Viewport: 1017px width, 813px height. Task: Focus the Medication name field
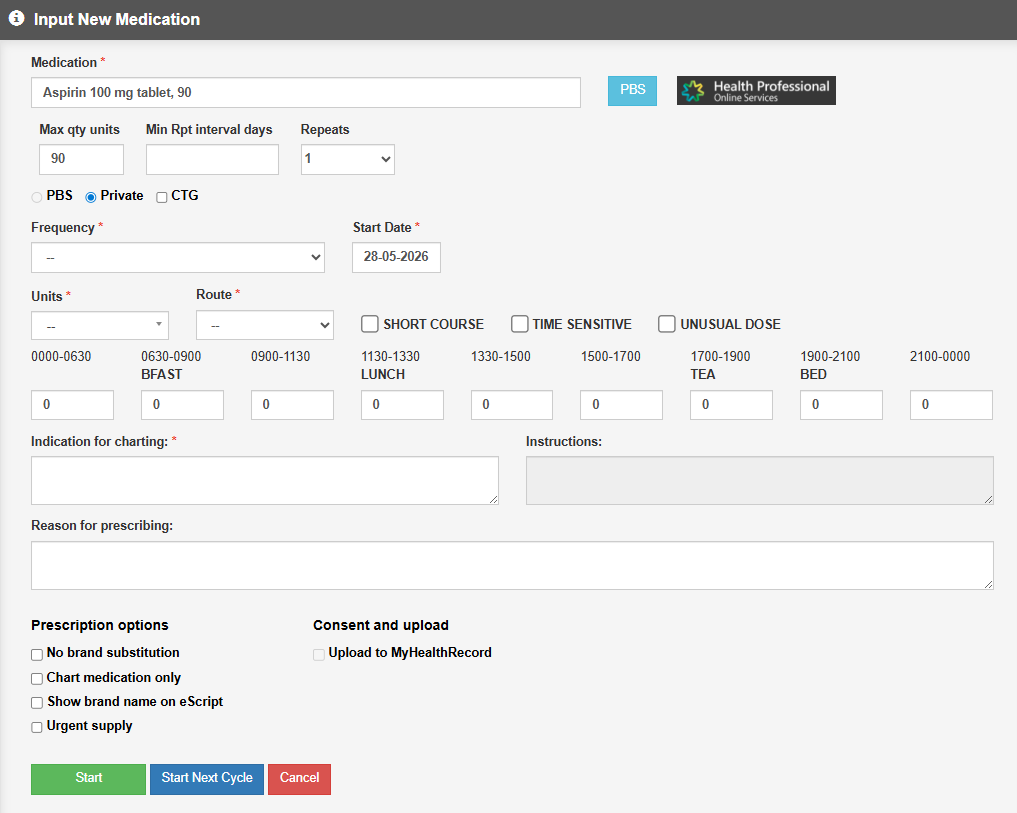point(305,93)
